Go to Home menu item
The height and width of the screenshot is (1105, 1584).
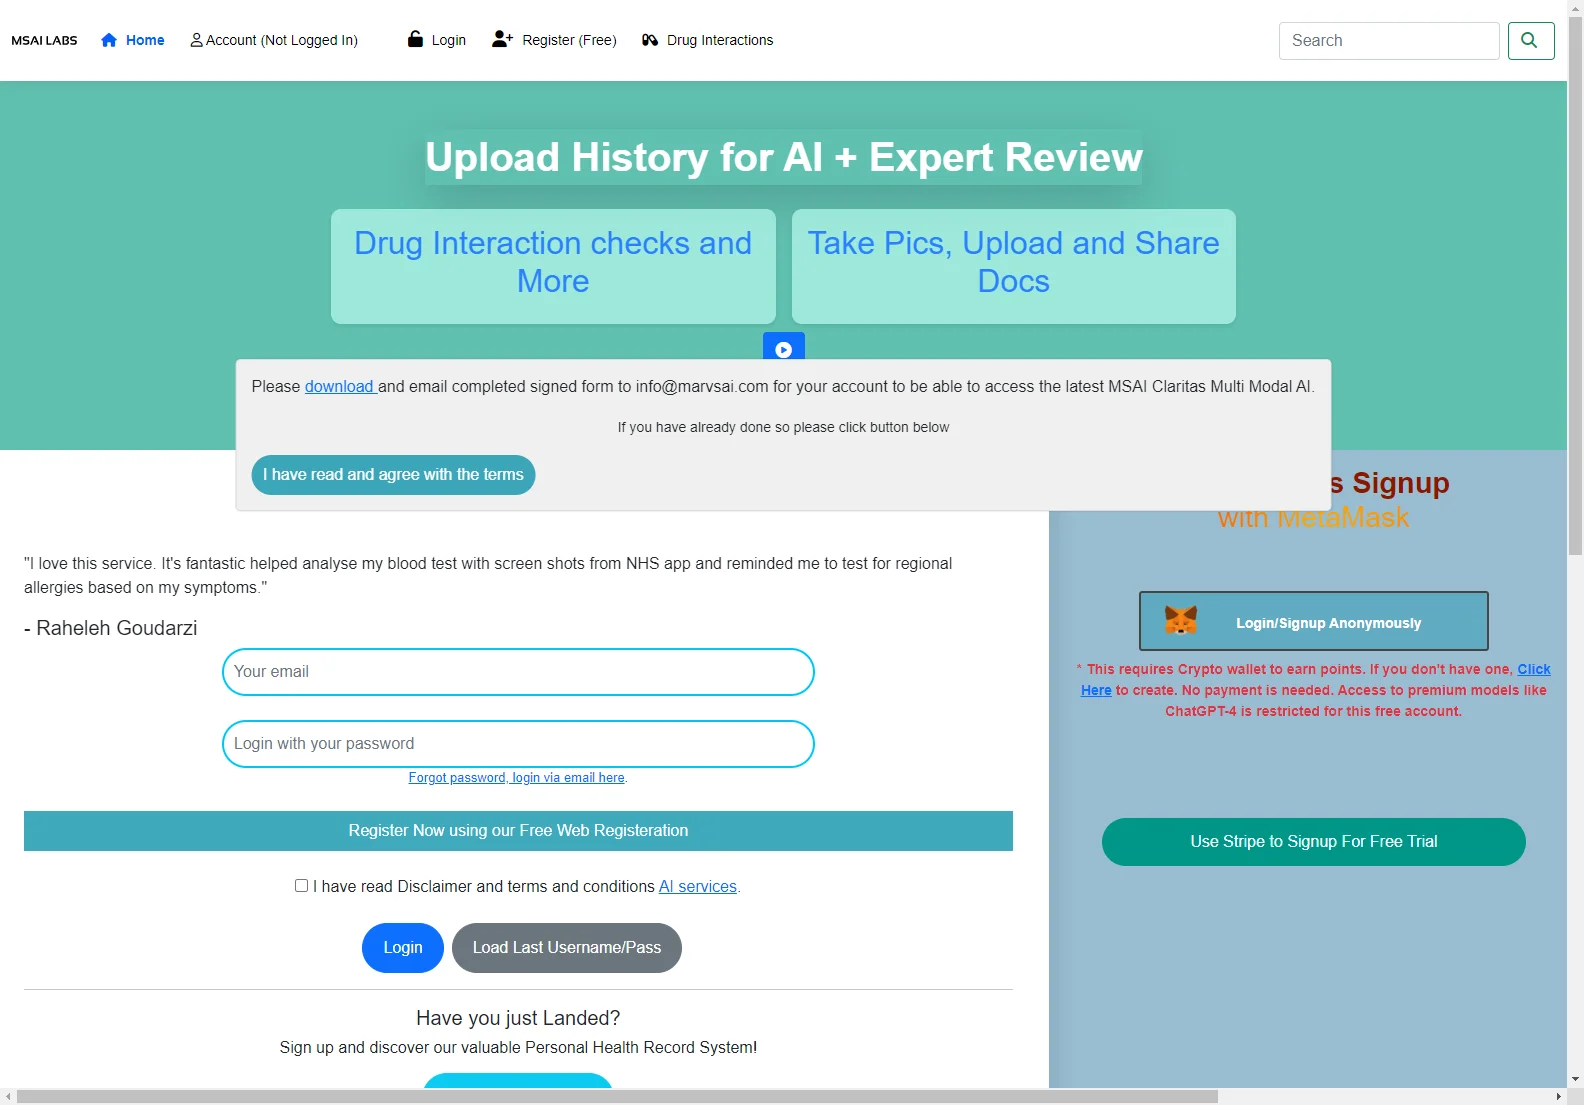click(133, 40)
